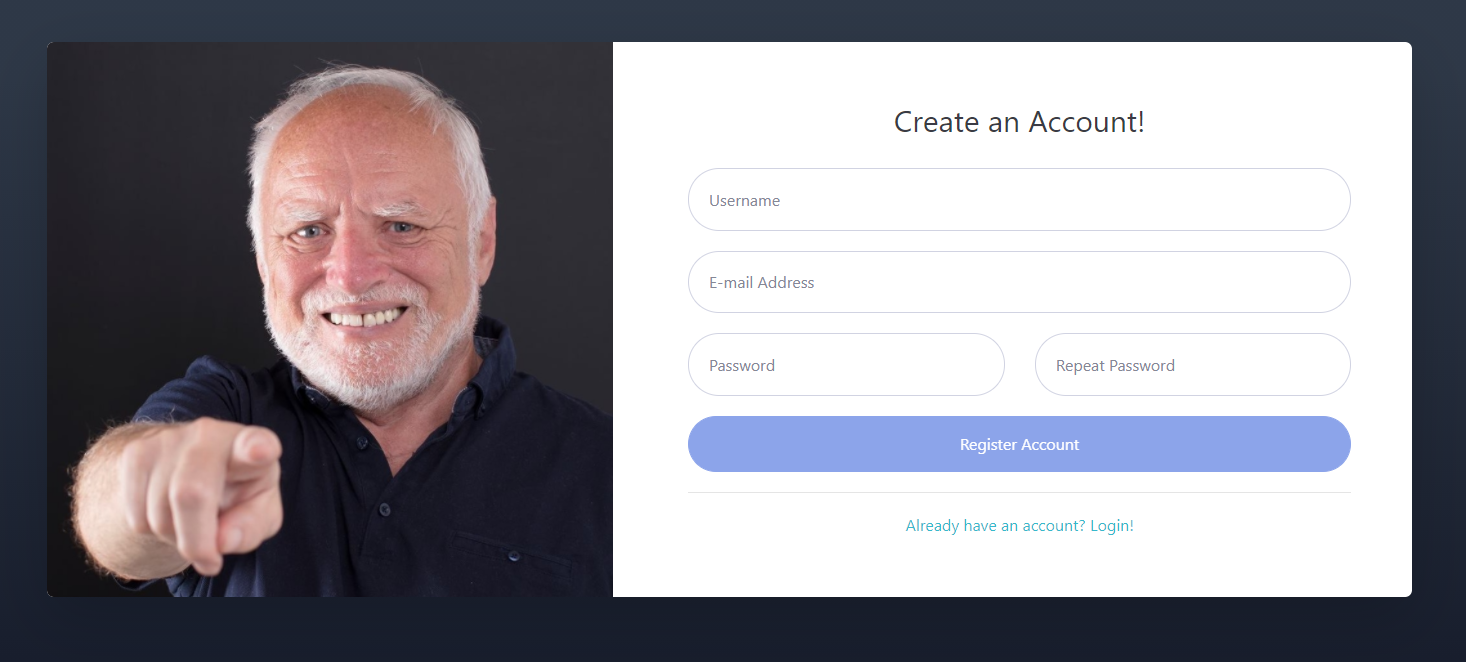
Task: Click the word "Login!" in the bottom link
Action: coord(1112,526)
